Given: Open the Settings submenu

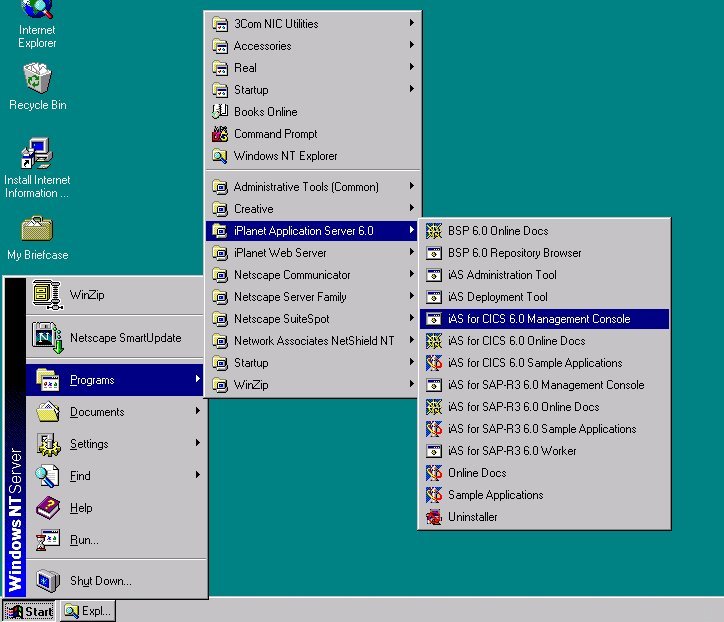Looking at the screenshot, I should 115,444.
